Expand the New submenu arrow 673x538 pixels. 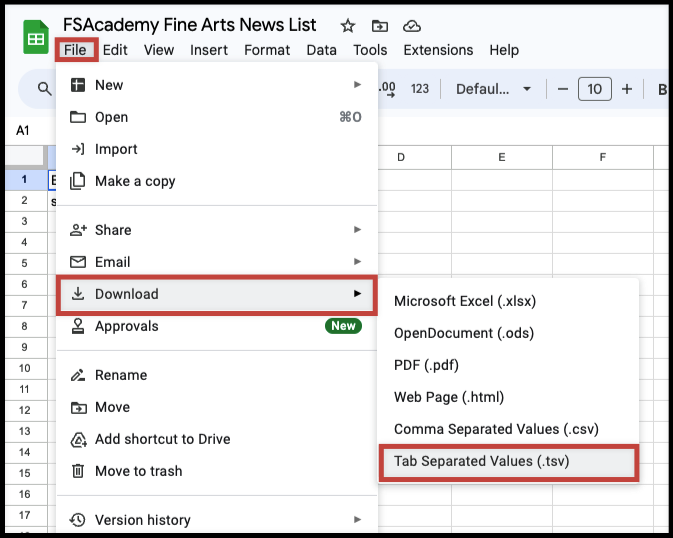(357, 85)
